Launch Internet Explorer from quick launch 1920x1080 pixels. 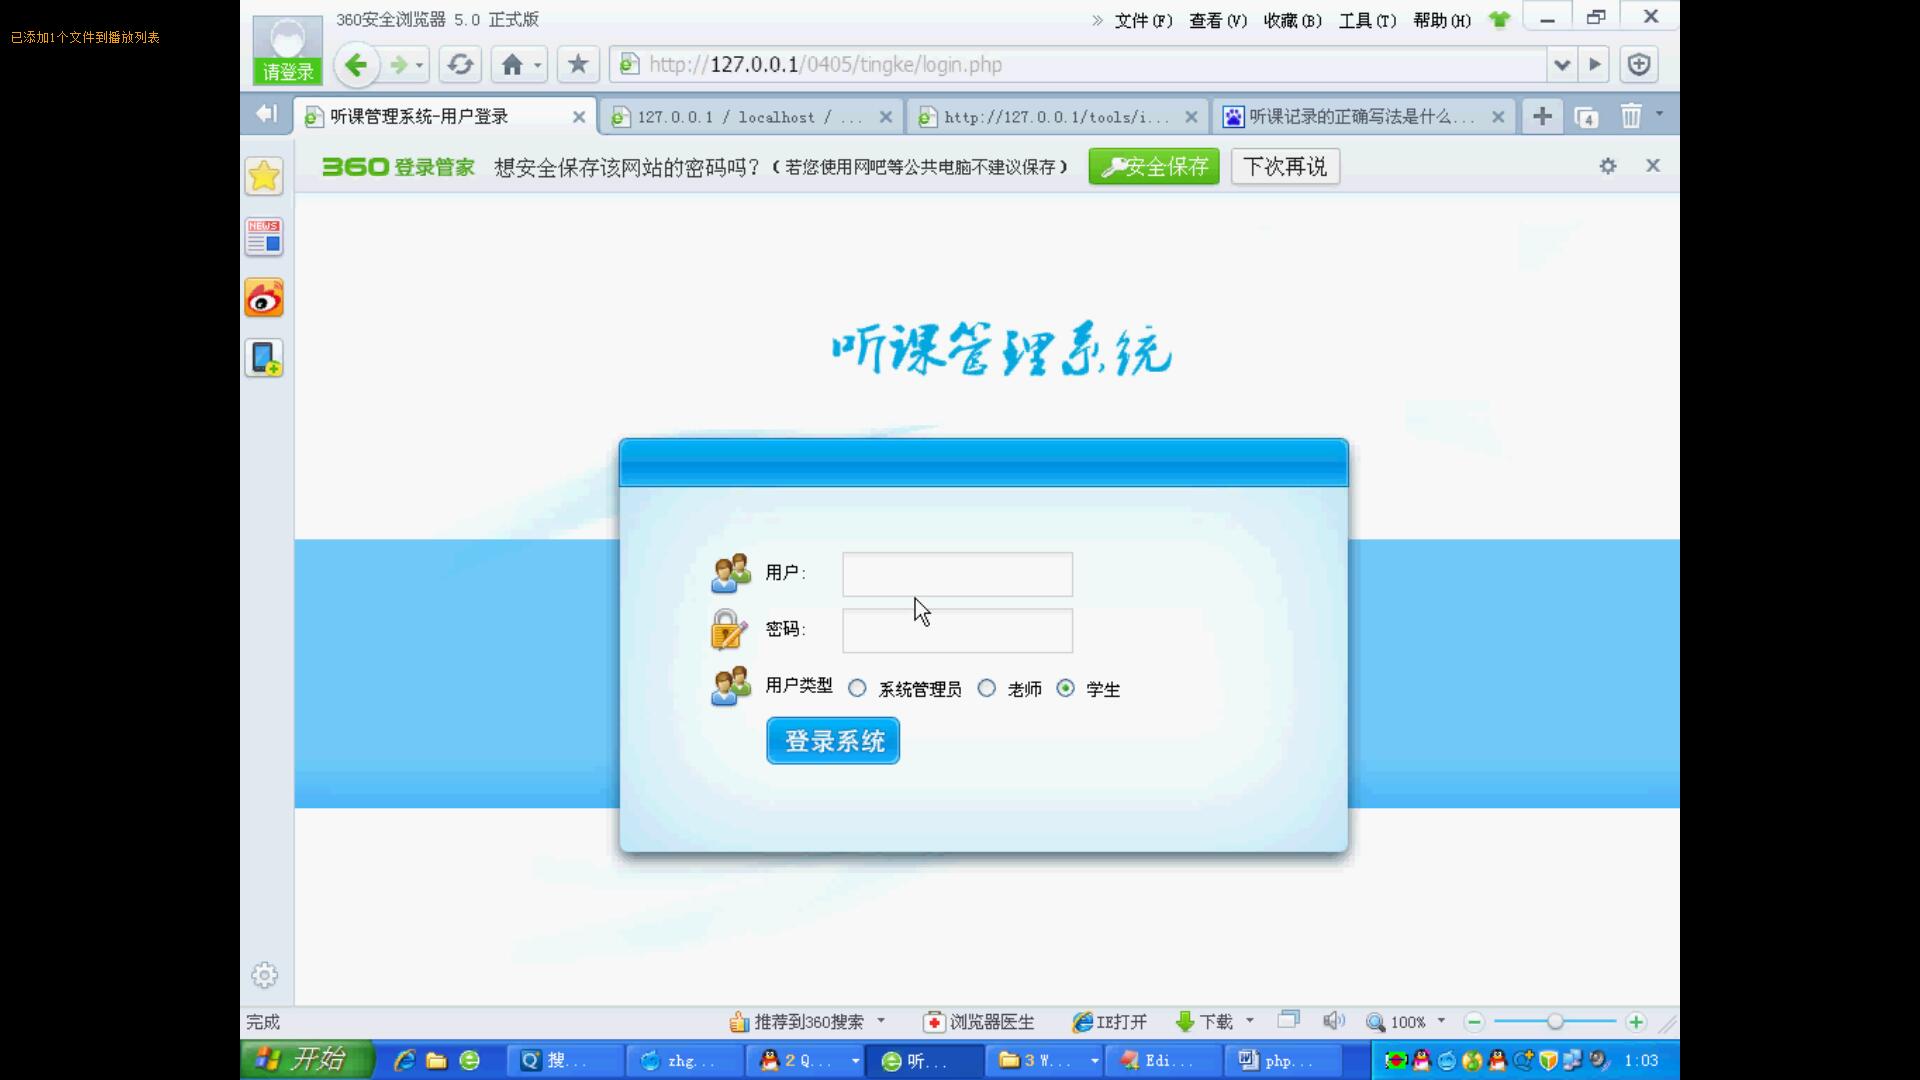[404, 1061]
